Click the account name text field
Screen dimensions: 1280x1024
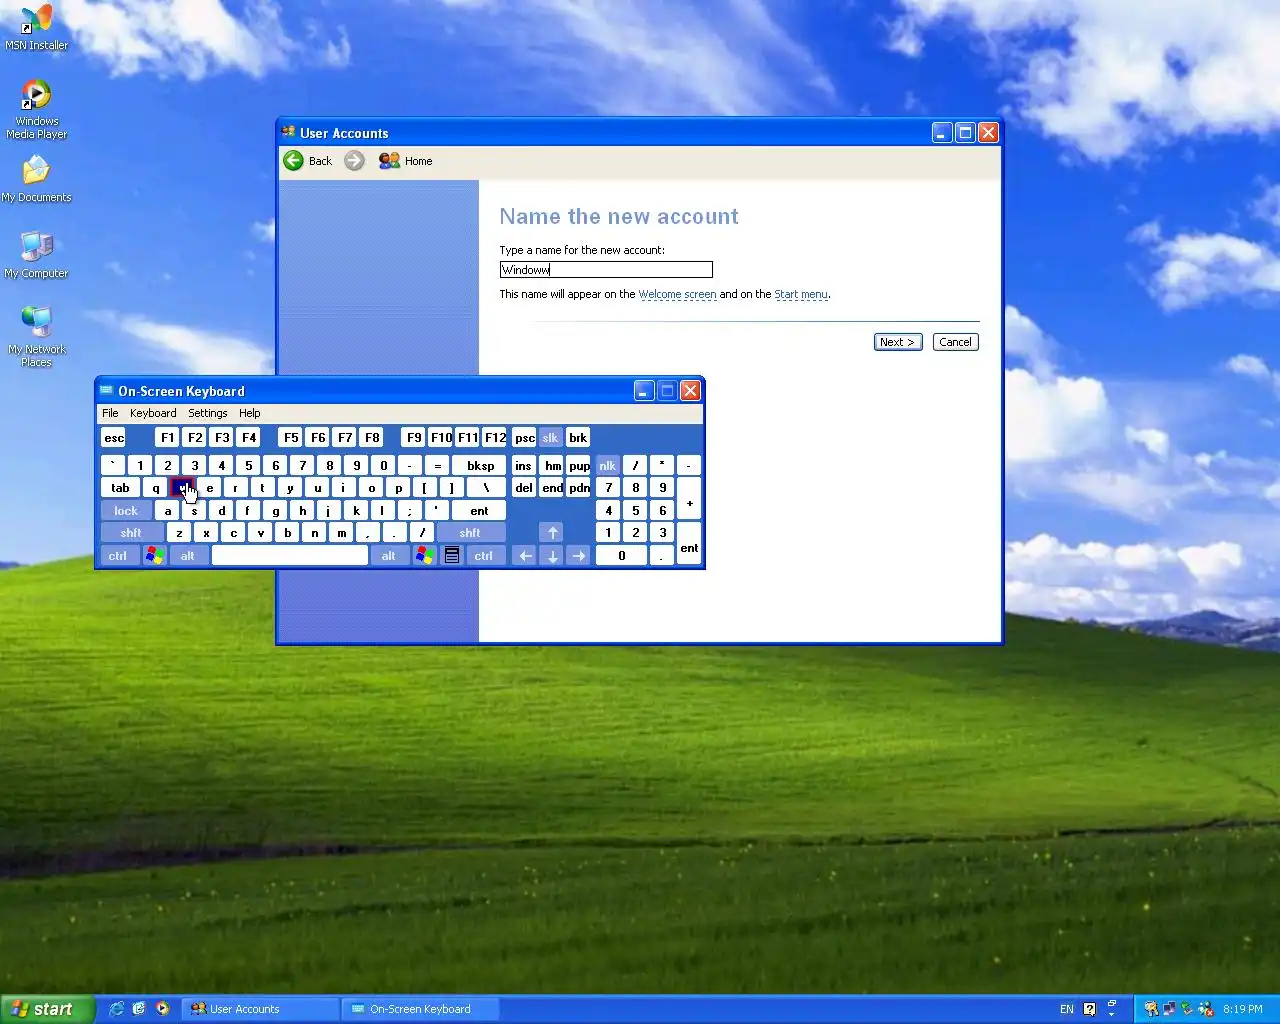tap(606, 270)
